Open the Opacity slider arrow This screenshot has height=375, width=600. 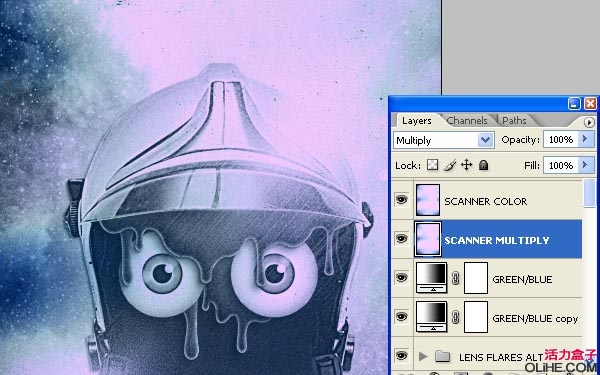tap(586, 139)
